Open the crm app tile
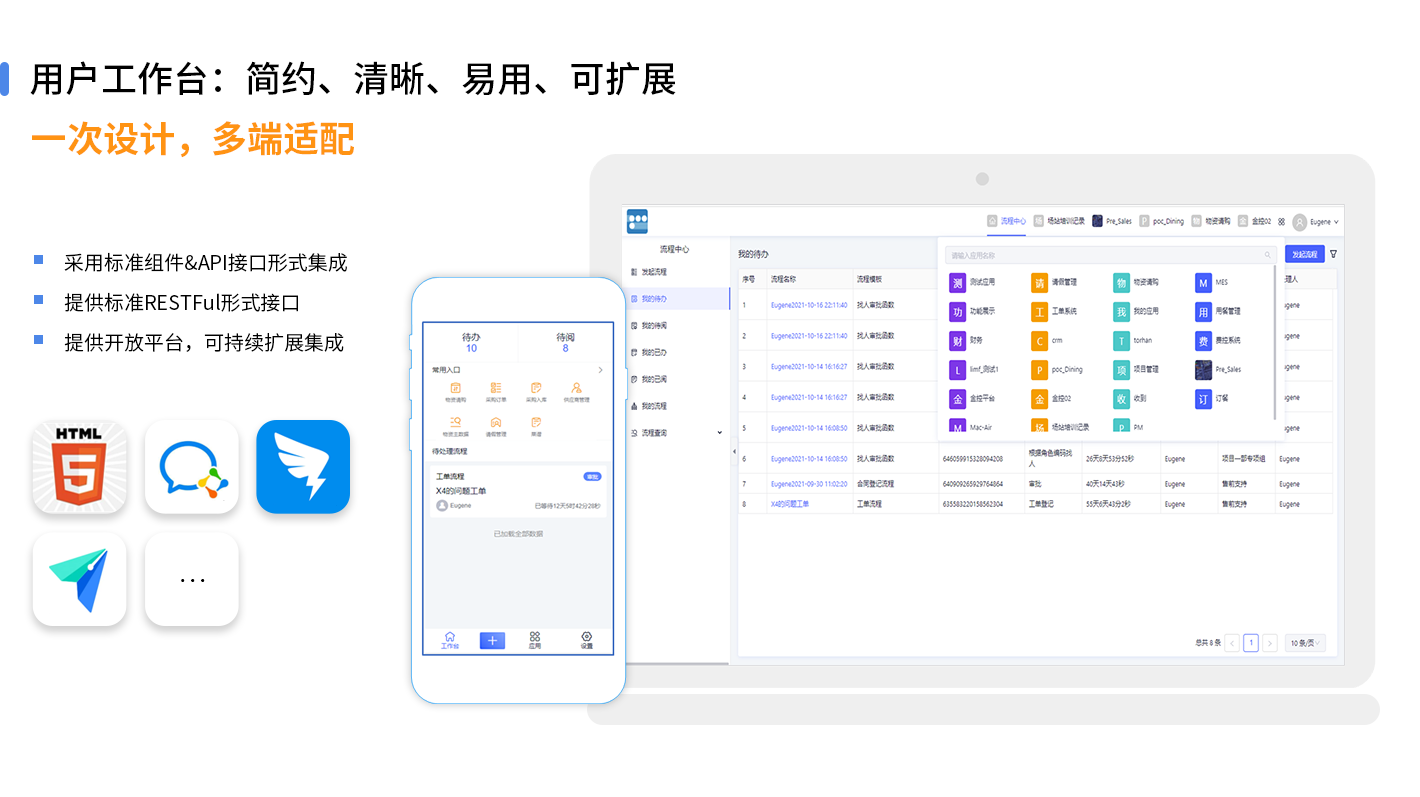 1048,341
